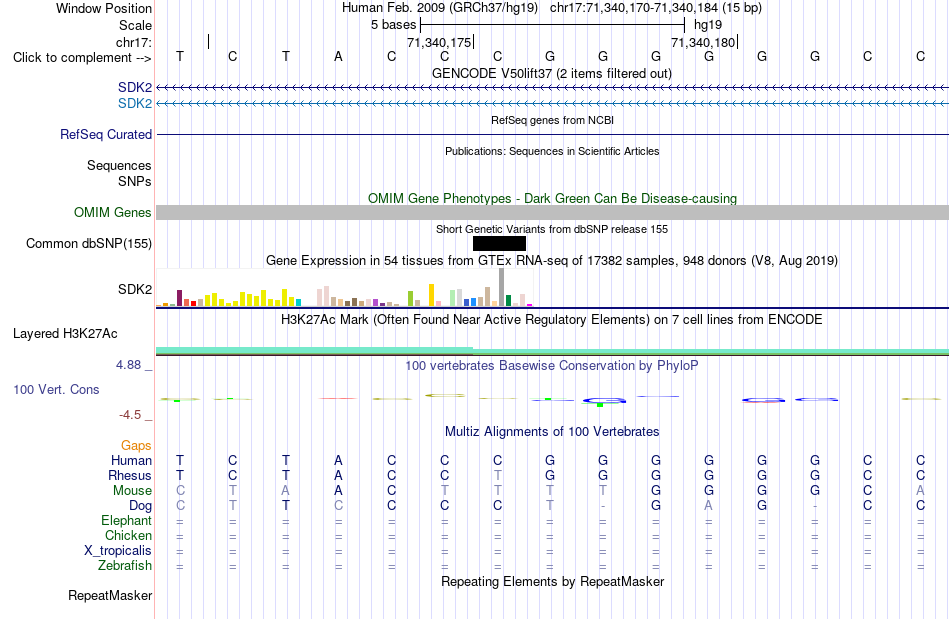Viewport: 950px width, 619px height.
Task: Click the 71,340,180 position marker
Action: pos(703,42)
